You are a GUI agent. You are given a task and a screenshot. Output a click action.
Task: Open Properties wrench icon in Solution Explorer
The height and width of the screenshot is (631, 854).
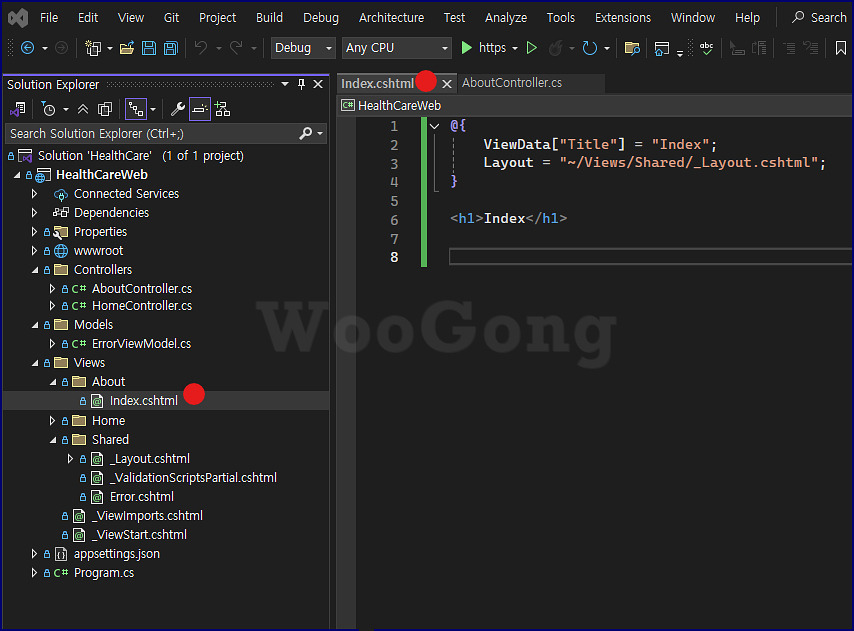[178, 109]
